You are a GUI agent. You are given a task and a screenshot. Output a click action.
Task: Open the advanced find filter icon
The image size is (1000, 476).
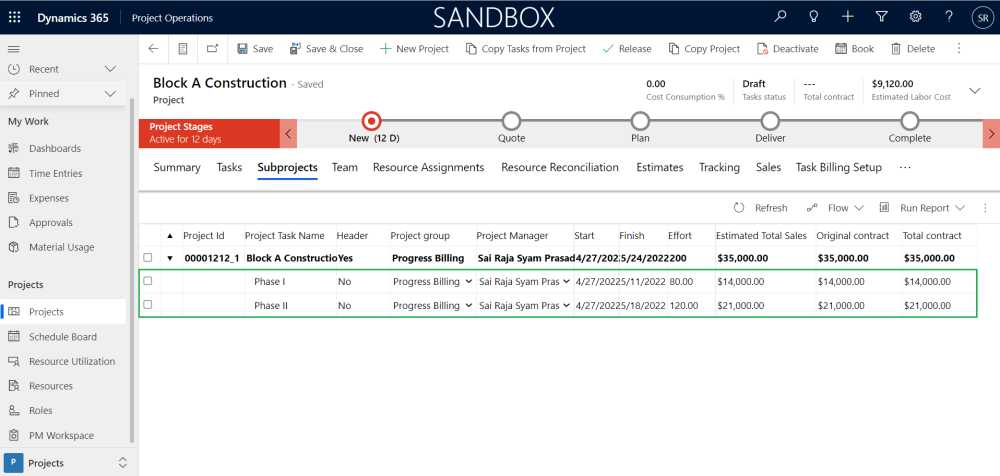[882, 17]
